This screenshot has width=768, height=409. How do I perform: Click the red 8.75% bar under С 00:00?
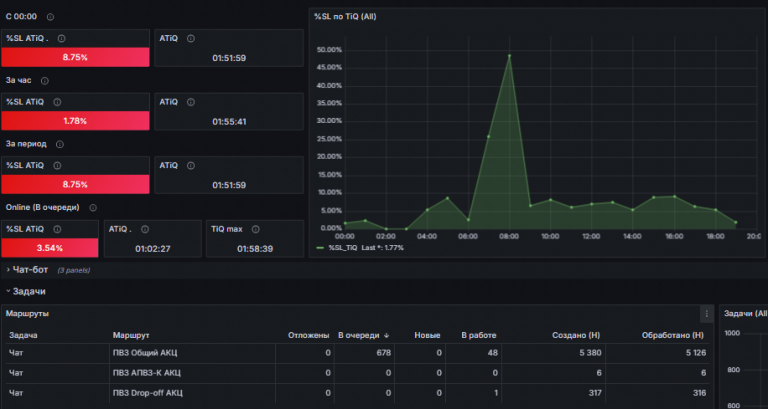[75, 57]
